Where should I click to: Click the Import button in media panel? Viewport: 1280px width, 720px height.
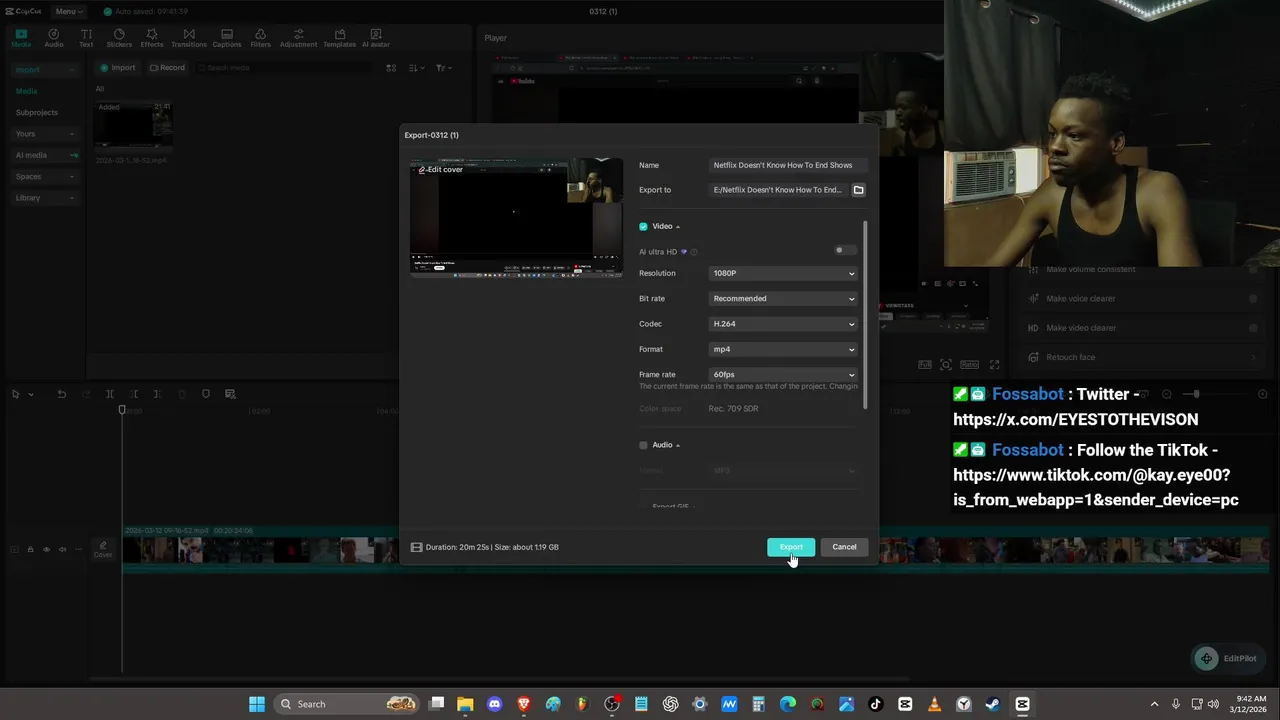coord(117,68)
